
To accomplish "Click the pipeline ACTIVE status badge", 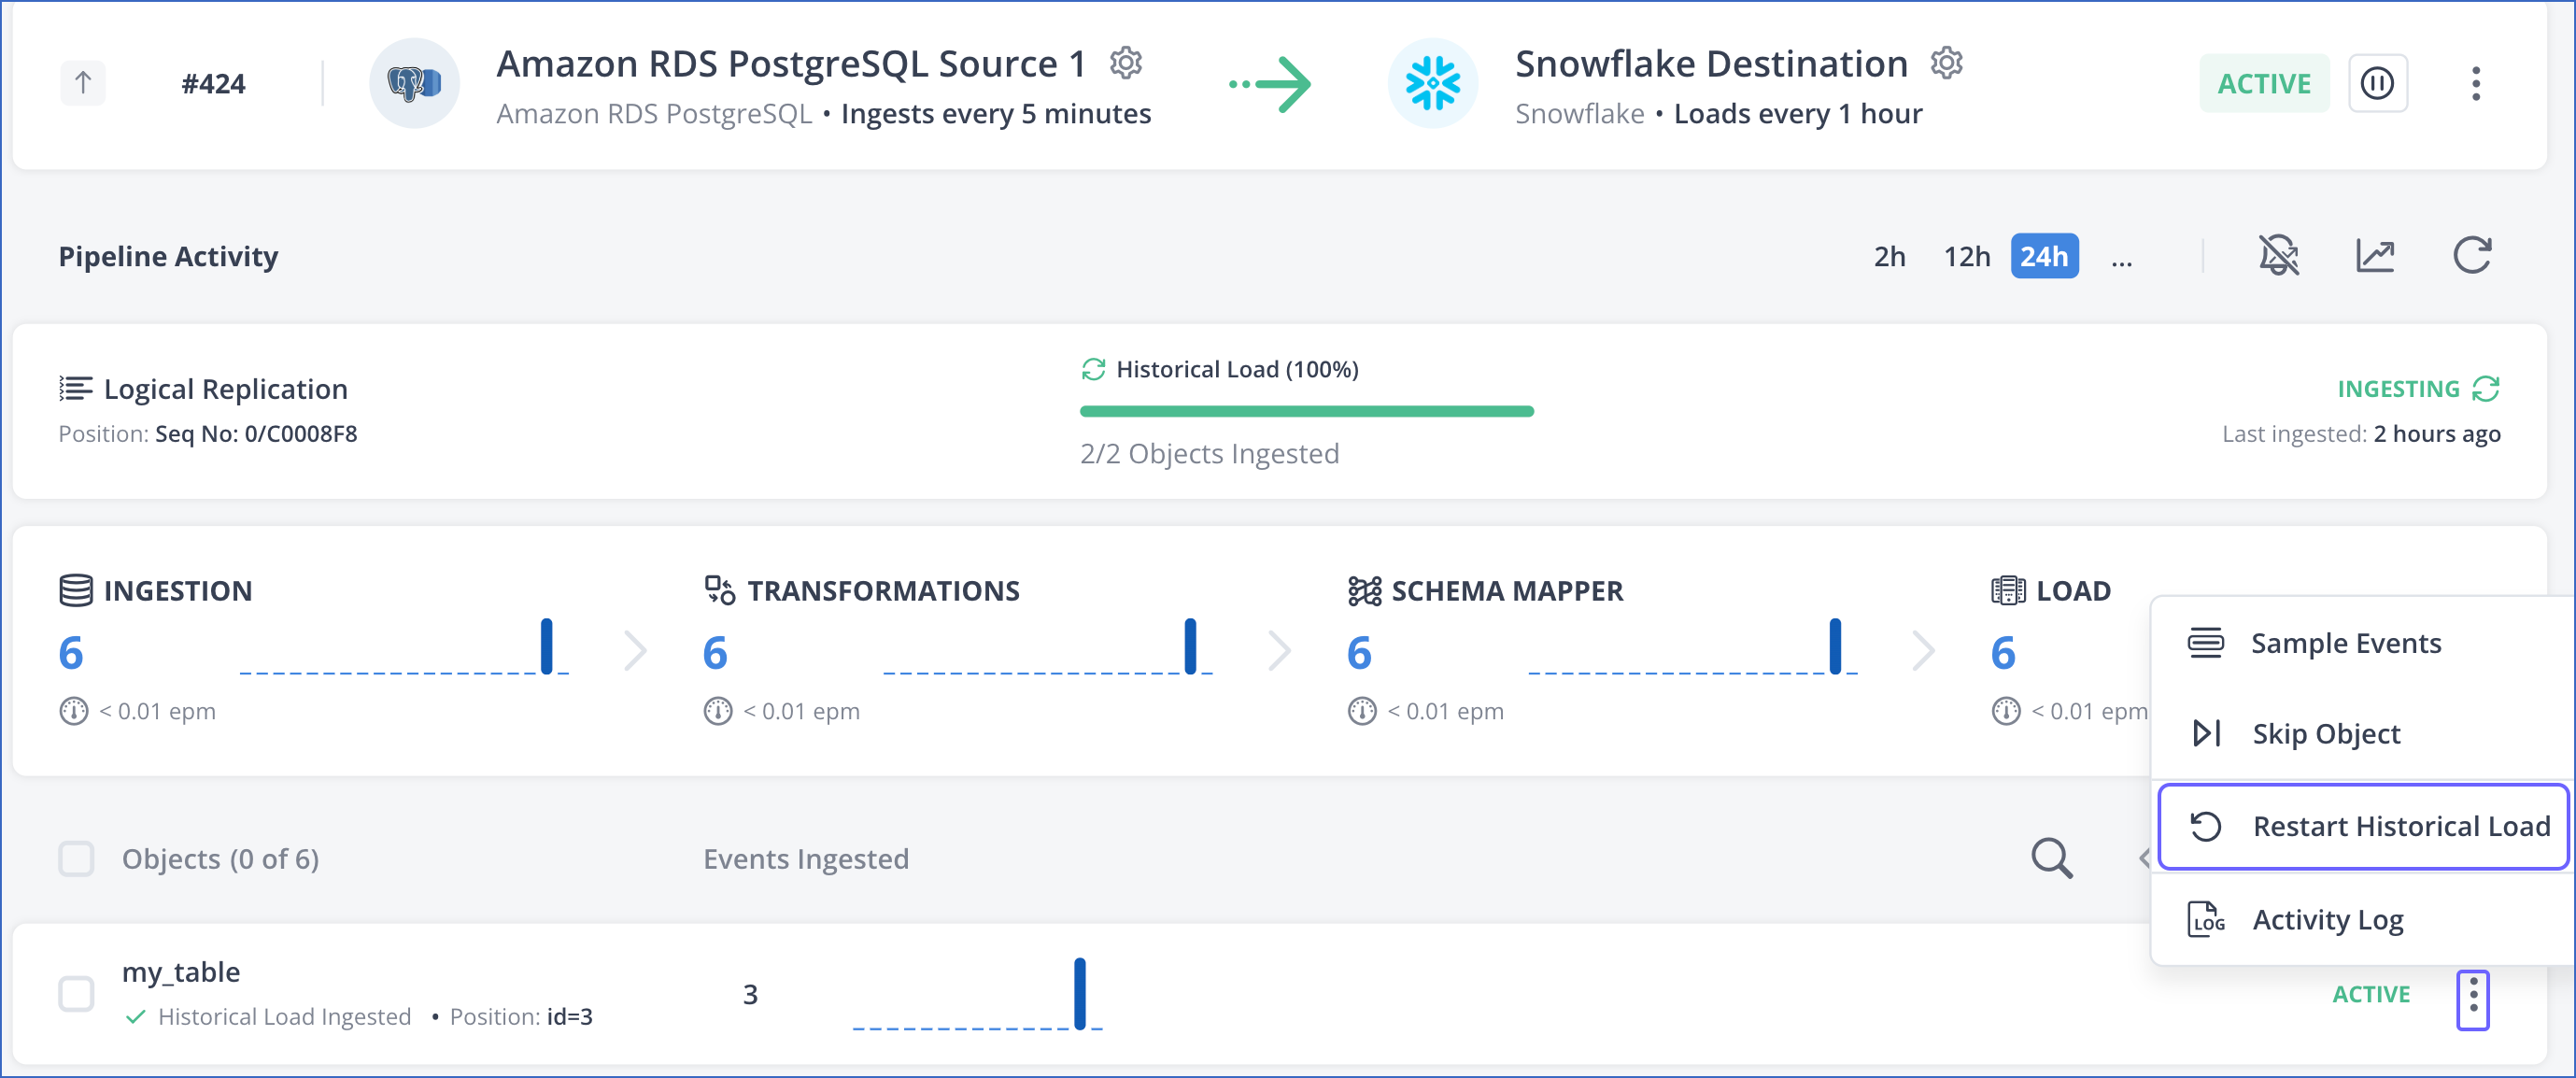I will pos(2264,83).
